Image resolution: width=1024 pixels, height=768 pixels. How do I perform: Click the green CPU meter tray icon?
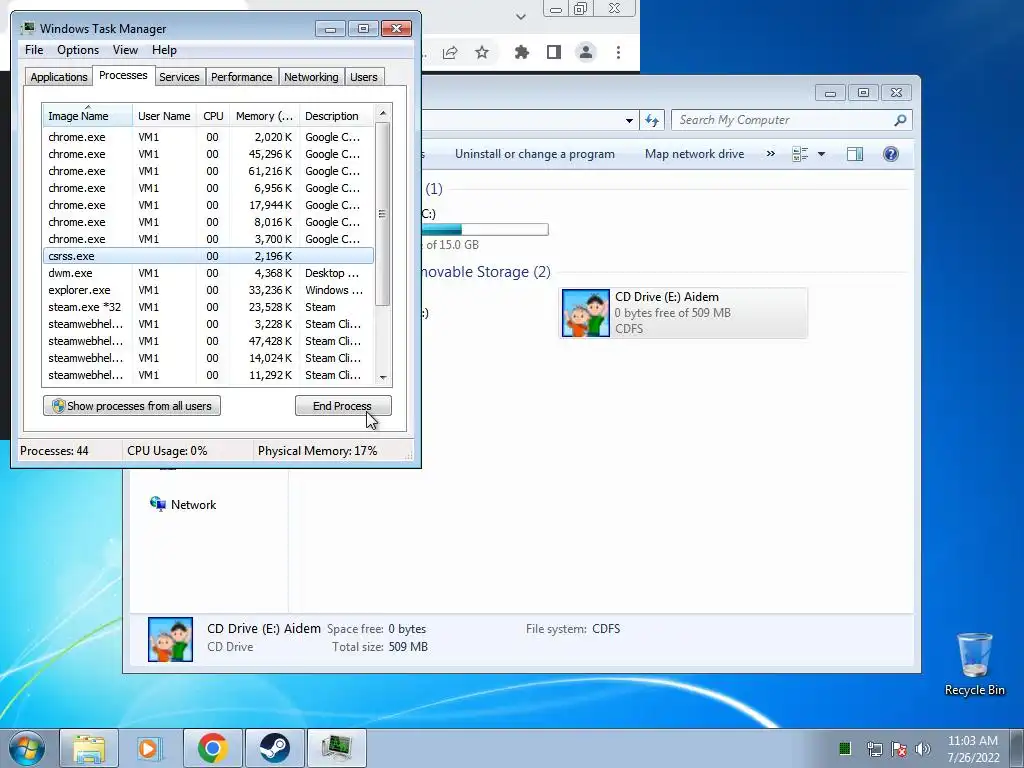(x=844, y=748)
